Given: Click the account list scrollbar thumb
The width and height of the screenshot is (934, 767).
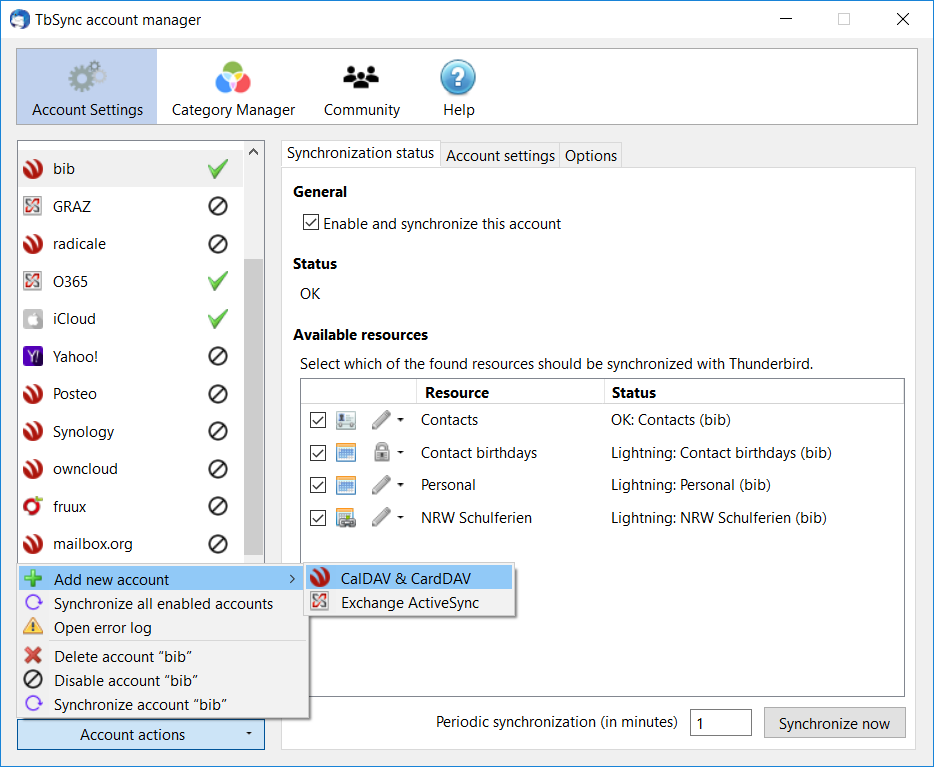Looking at the screenshot, I should point(254,406).
